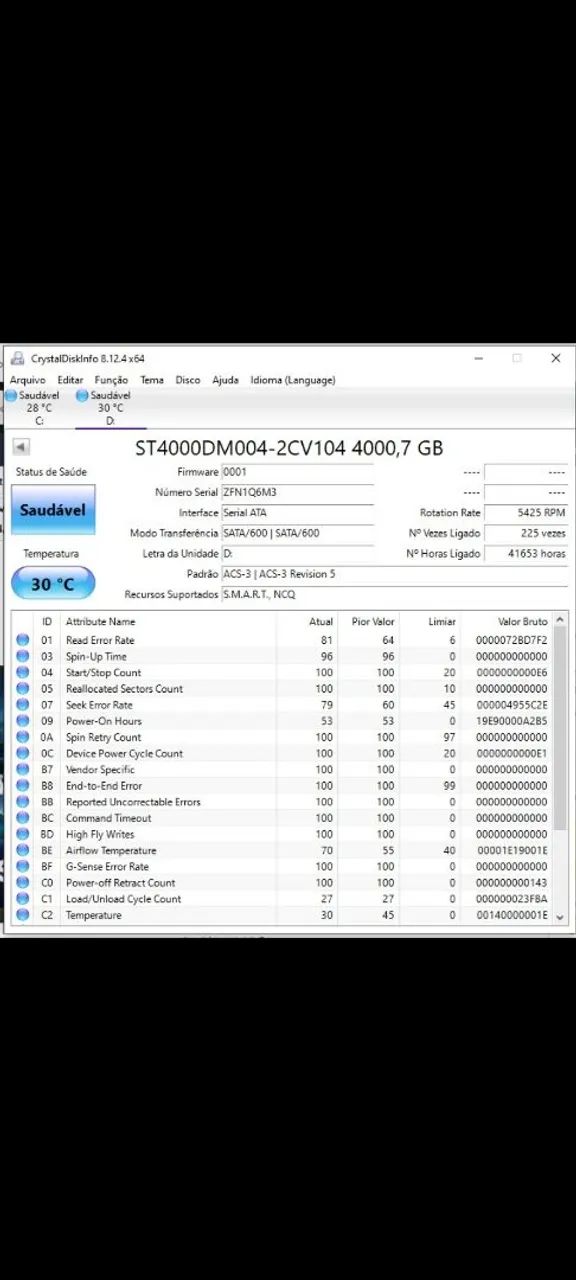The image size is (576, 1280).
Task: Click status circle of Reported Uncorrectable Errors row
Action: point(23,802)
